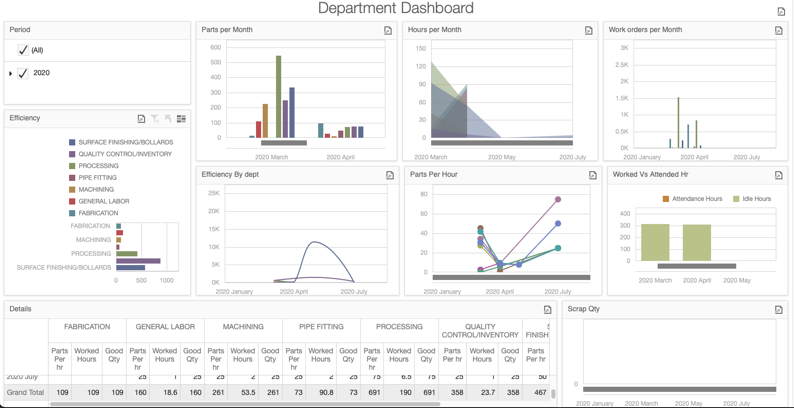
Task: Export the Hours per Month chart
Action: pos(588,30)
